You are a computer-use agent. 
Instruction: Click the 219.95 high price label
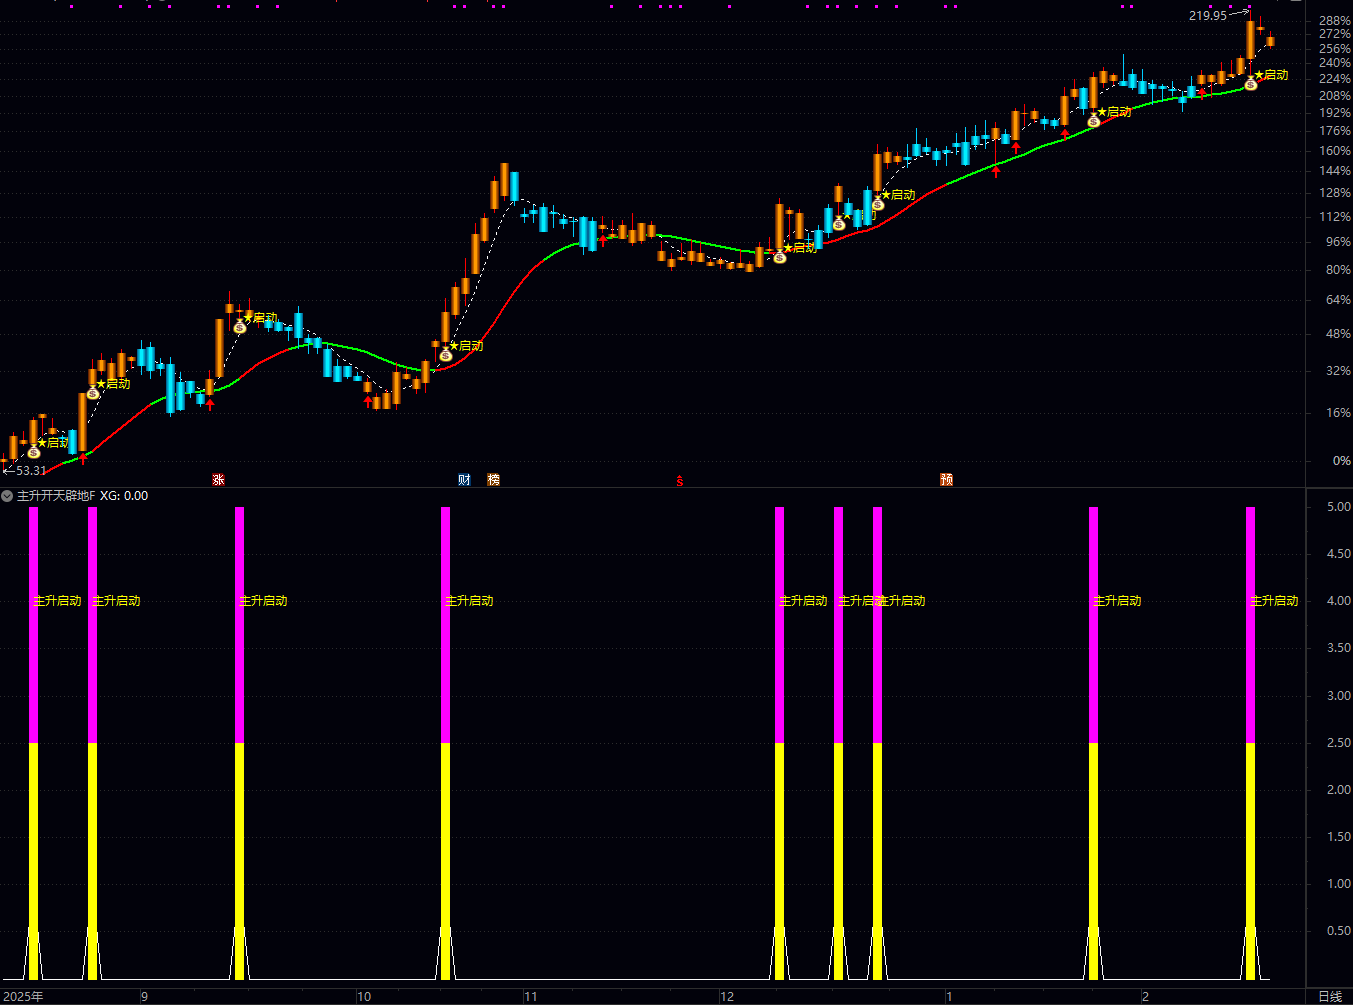pos(1207,16)
